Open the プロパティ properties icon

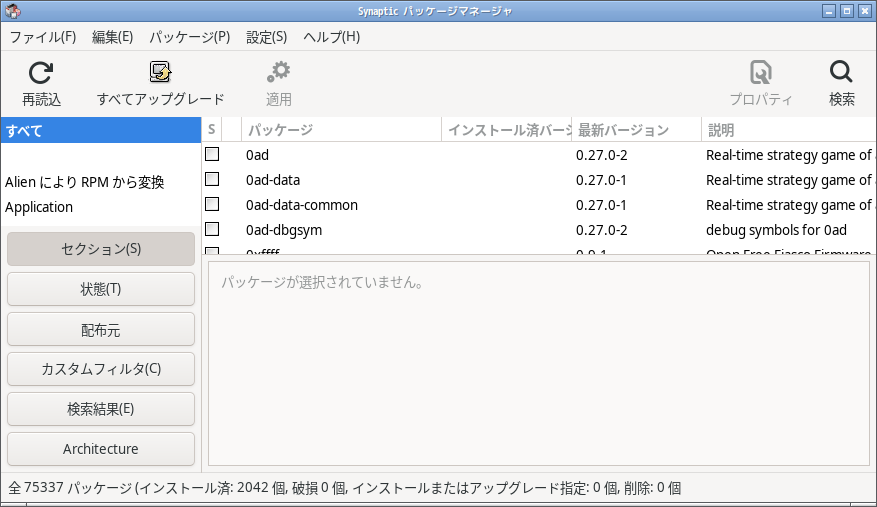[x=761, y=72]
